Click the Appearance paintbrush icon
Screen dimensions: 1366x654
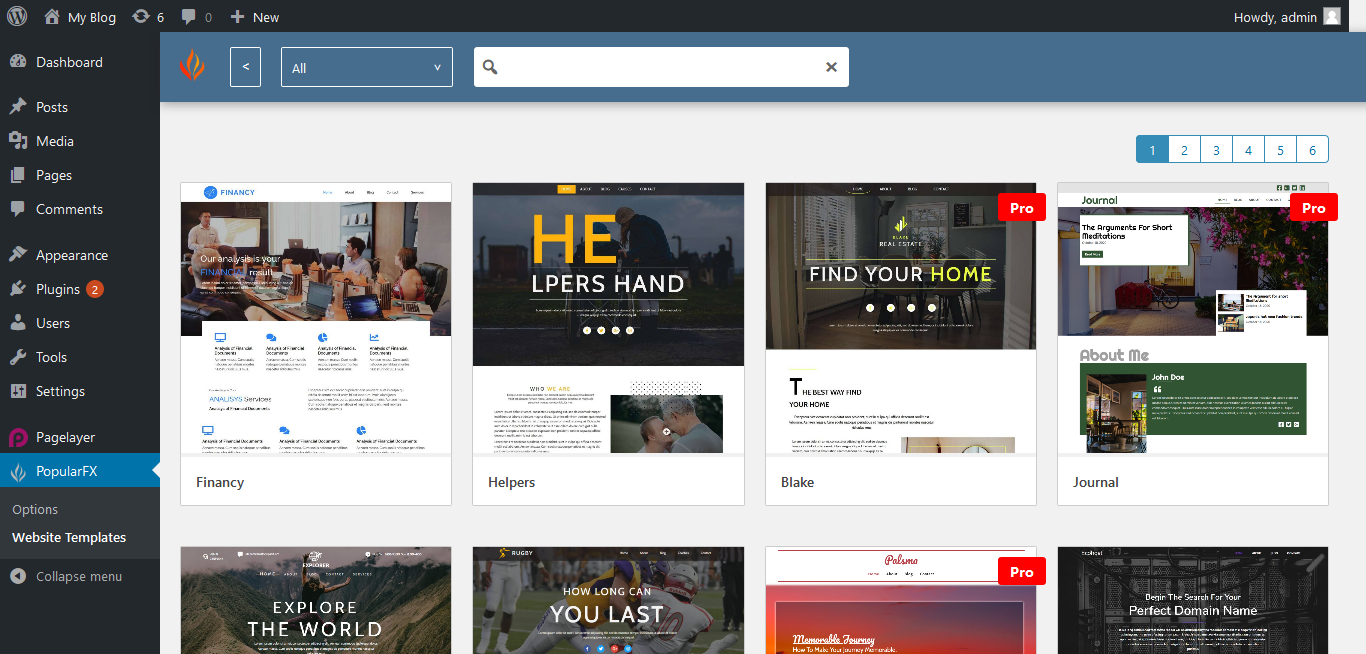pos(18,255)
